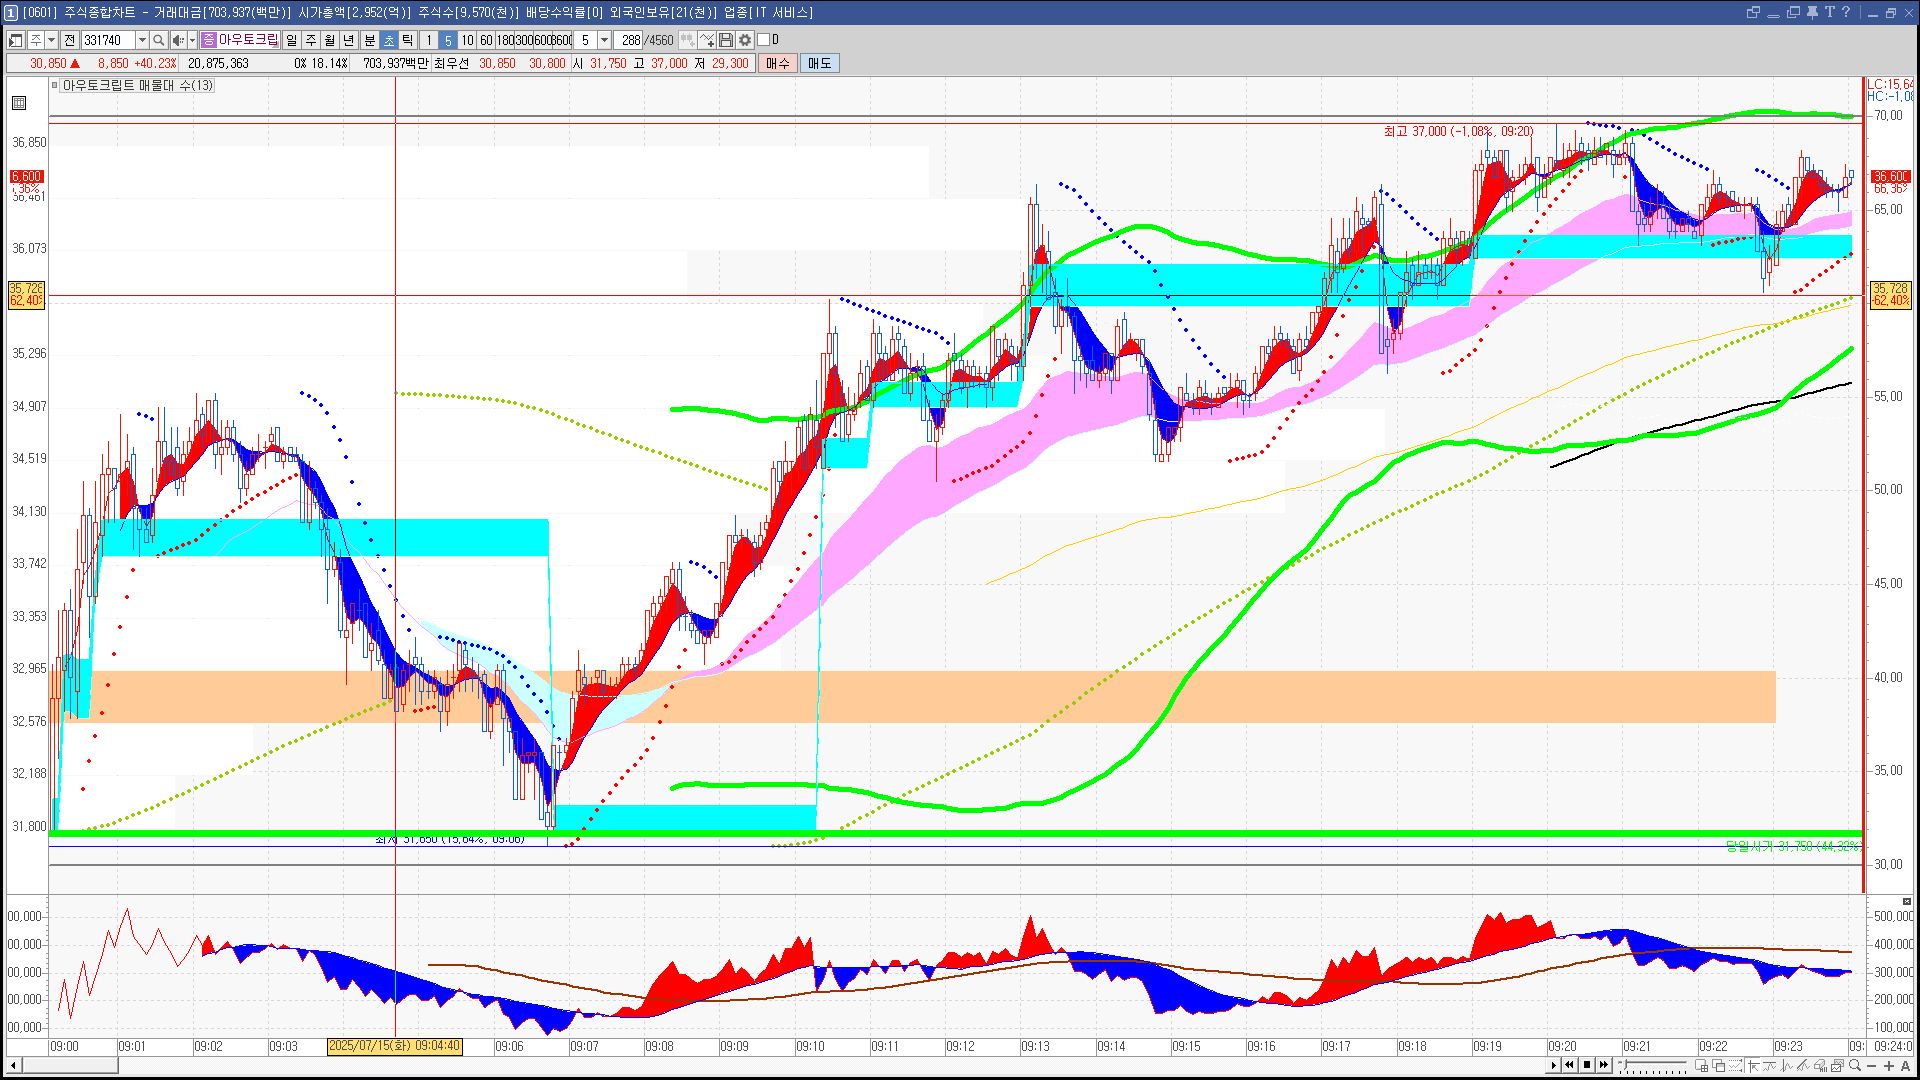The width and height of the screenshot is (1920, 1080).
Task: Open dropdown next to 주 selector
Action: (51, 40)
